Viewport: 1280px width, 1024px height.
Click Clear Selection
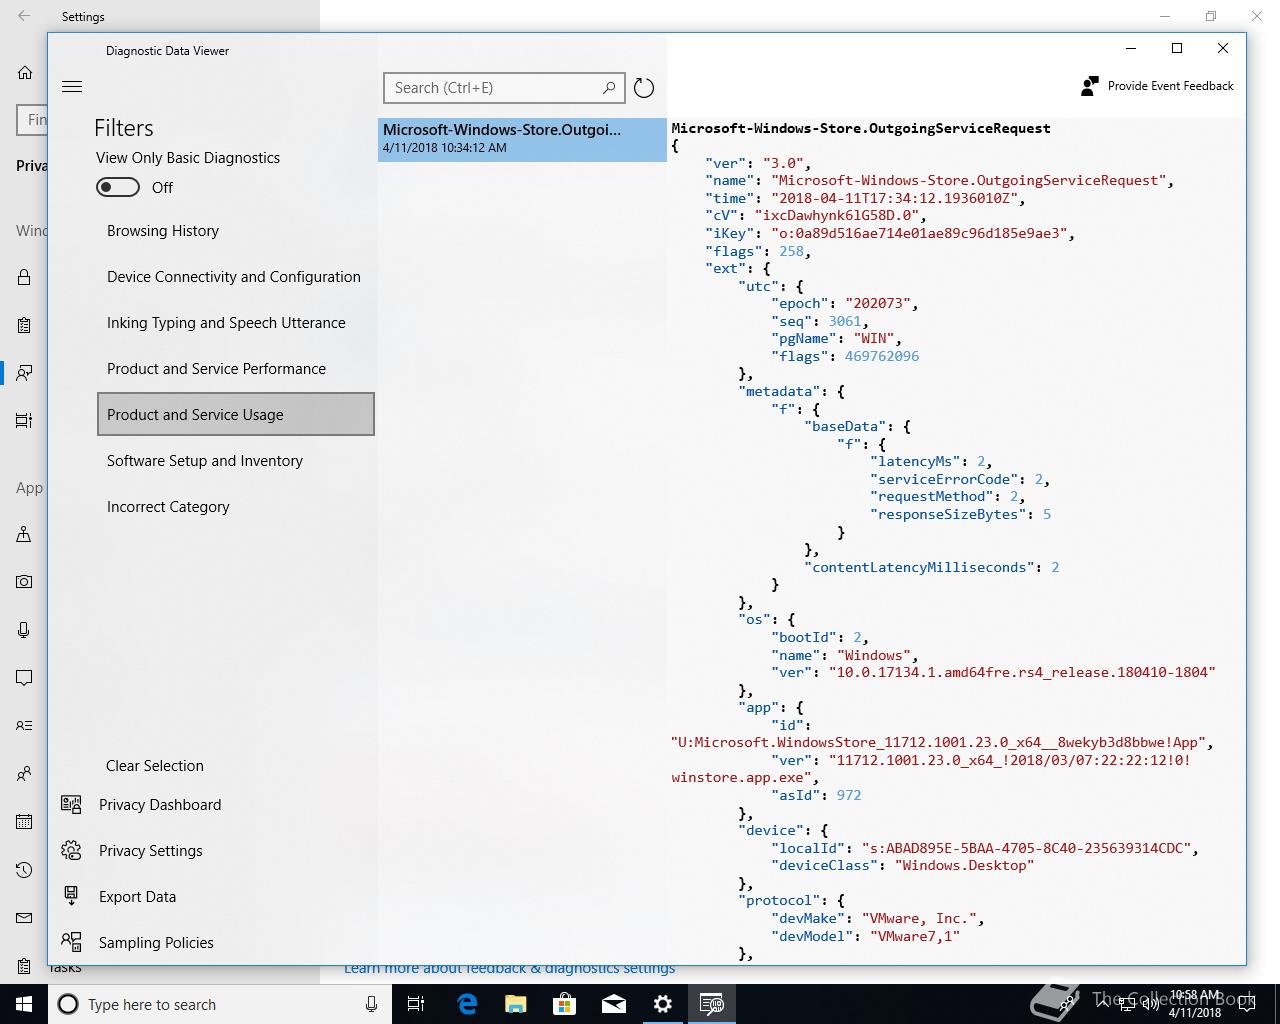tap(155, 766)
